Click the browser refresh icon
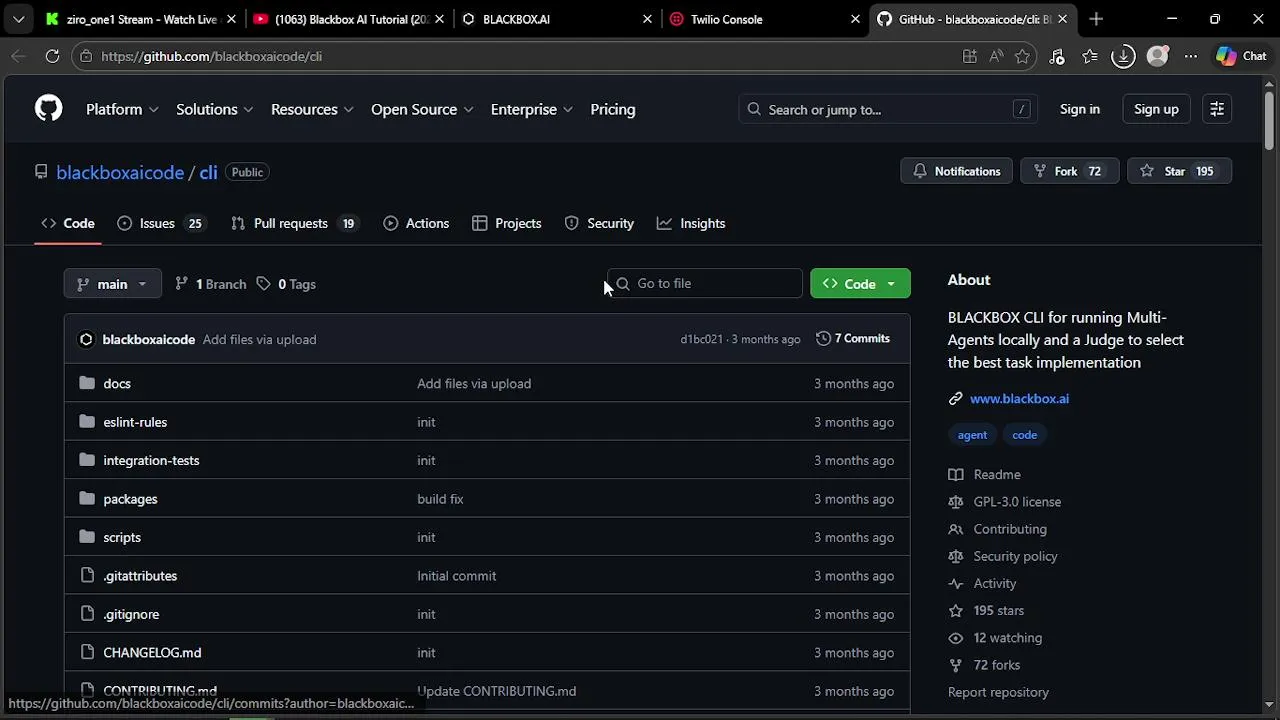 [x=52, y=57]
